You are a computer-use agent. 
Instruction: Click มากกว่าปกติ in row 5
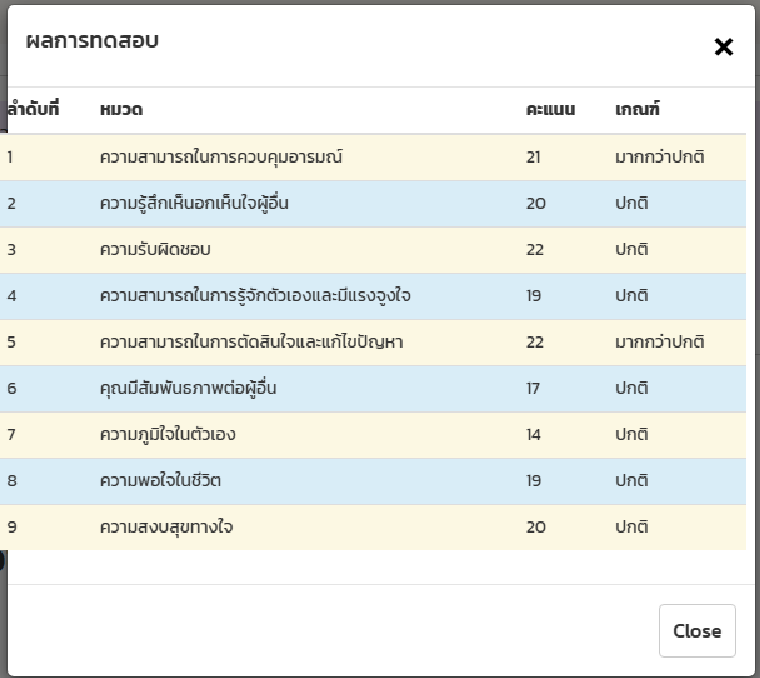660,342
